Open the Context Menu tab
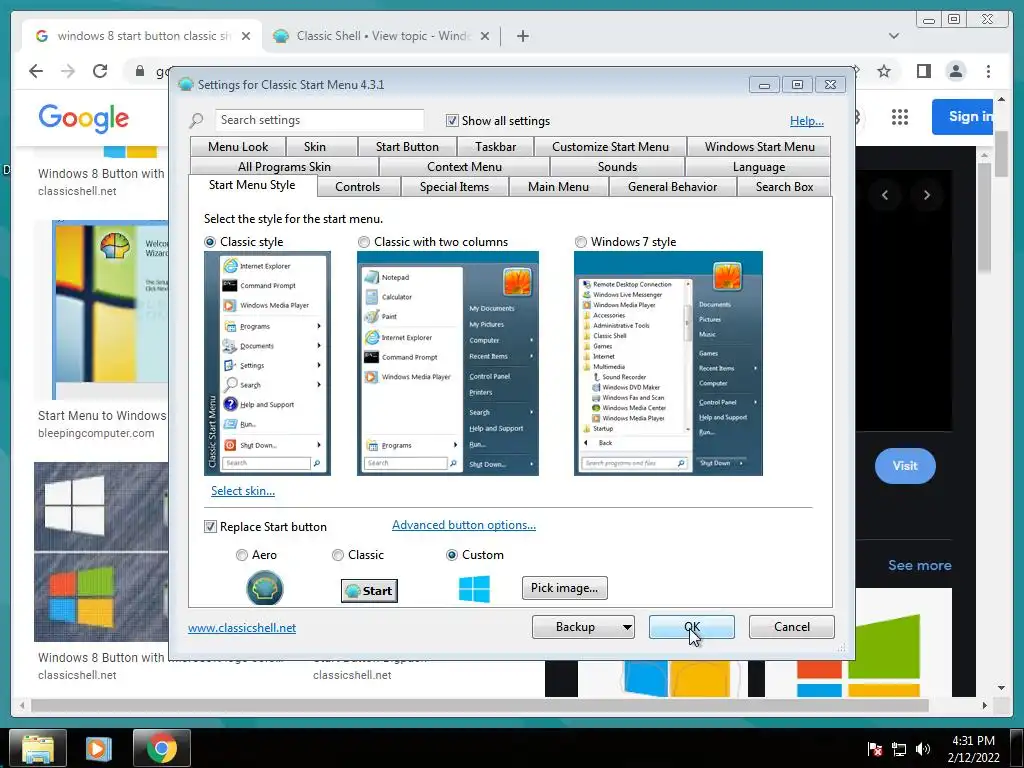Screen dimensions: 1024x768 coord(464,167)
